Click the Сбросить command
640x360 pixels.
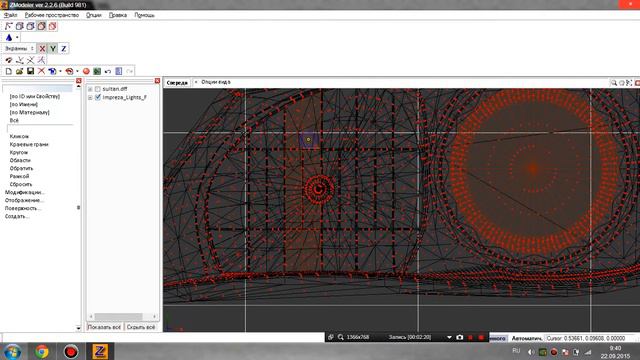click(x=21, y=184)
